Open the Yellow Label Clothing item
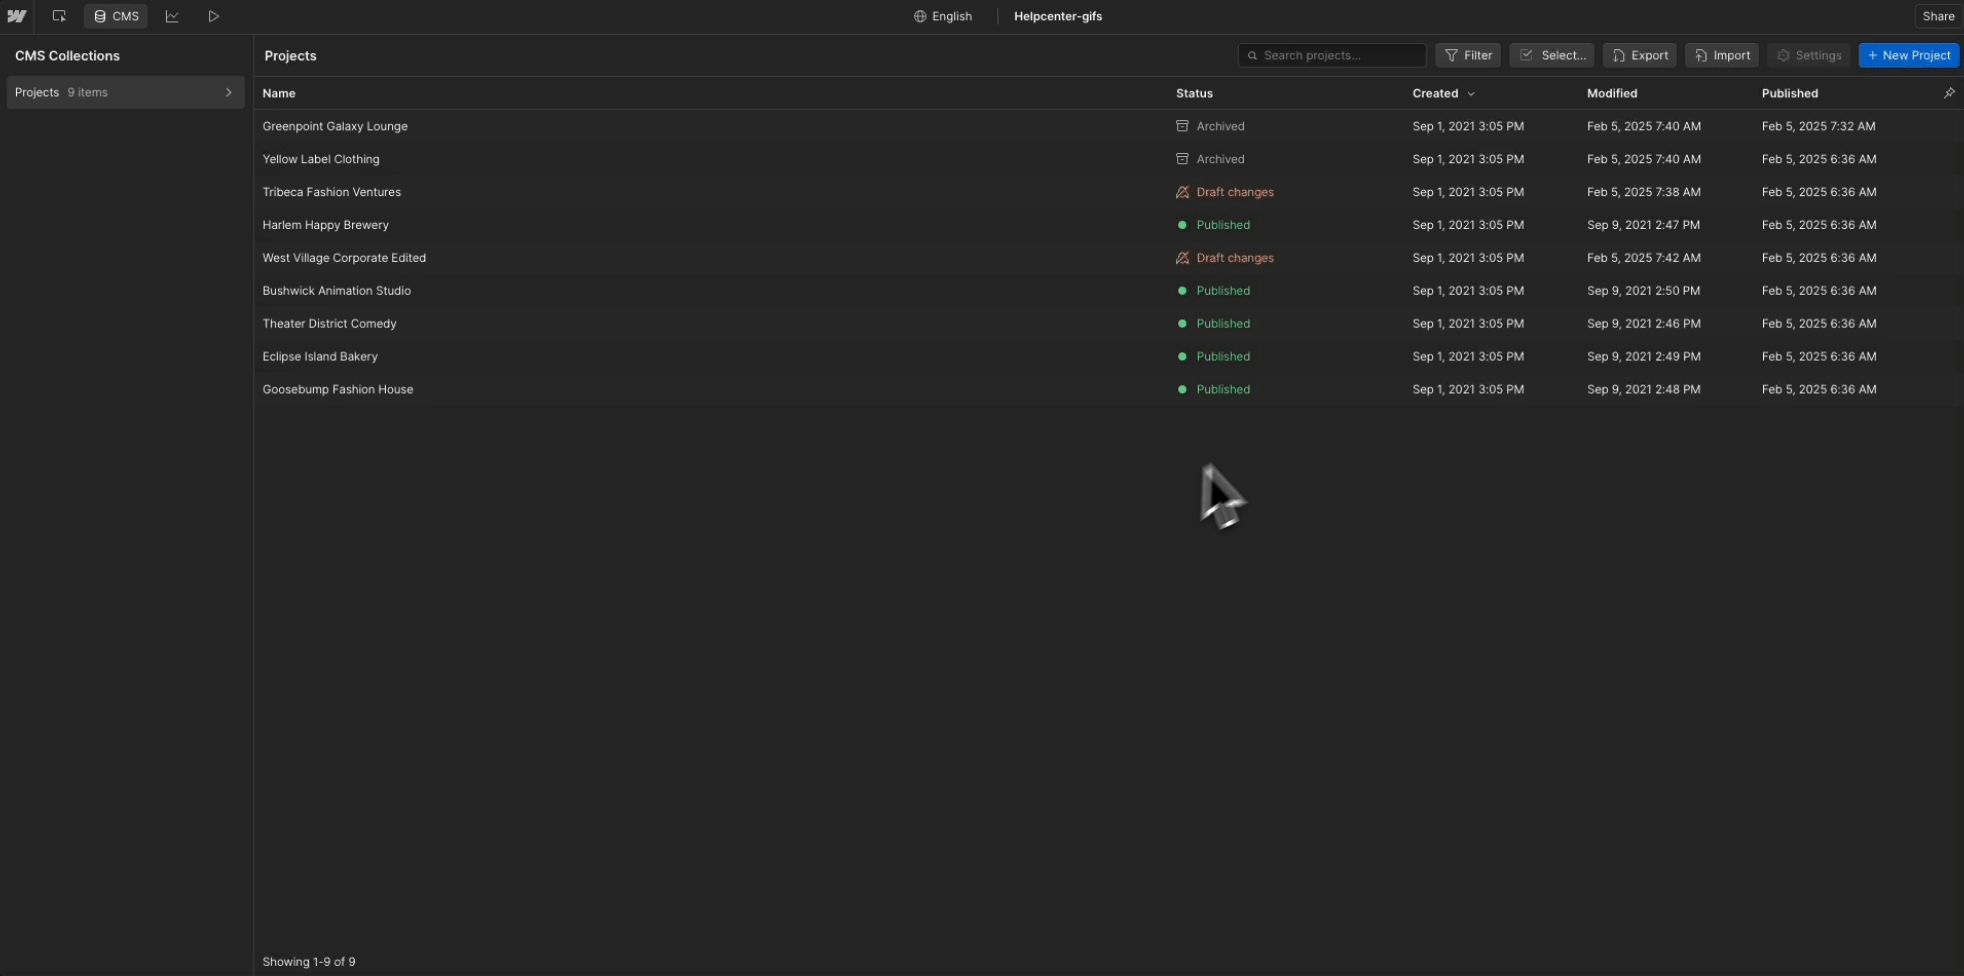 click(x=321, y=159)
